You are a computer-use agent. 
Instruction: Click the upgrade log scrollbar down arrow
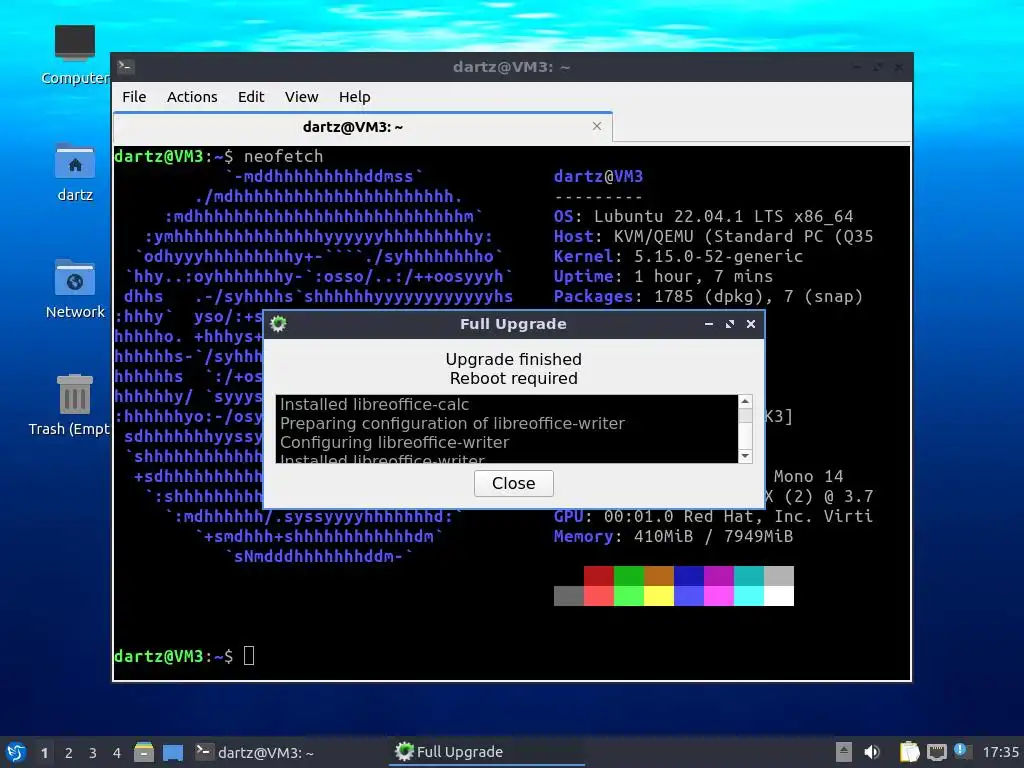pos(745,456)
